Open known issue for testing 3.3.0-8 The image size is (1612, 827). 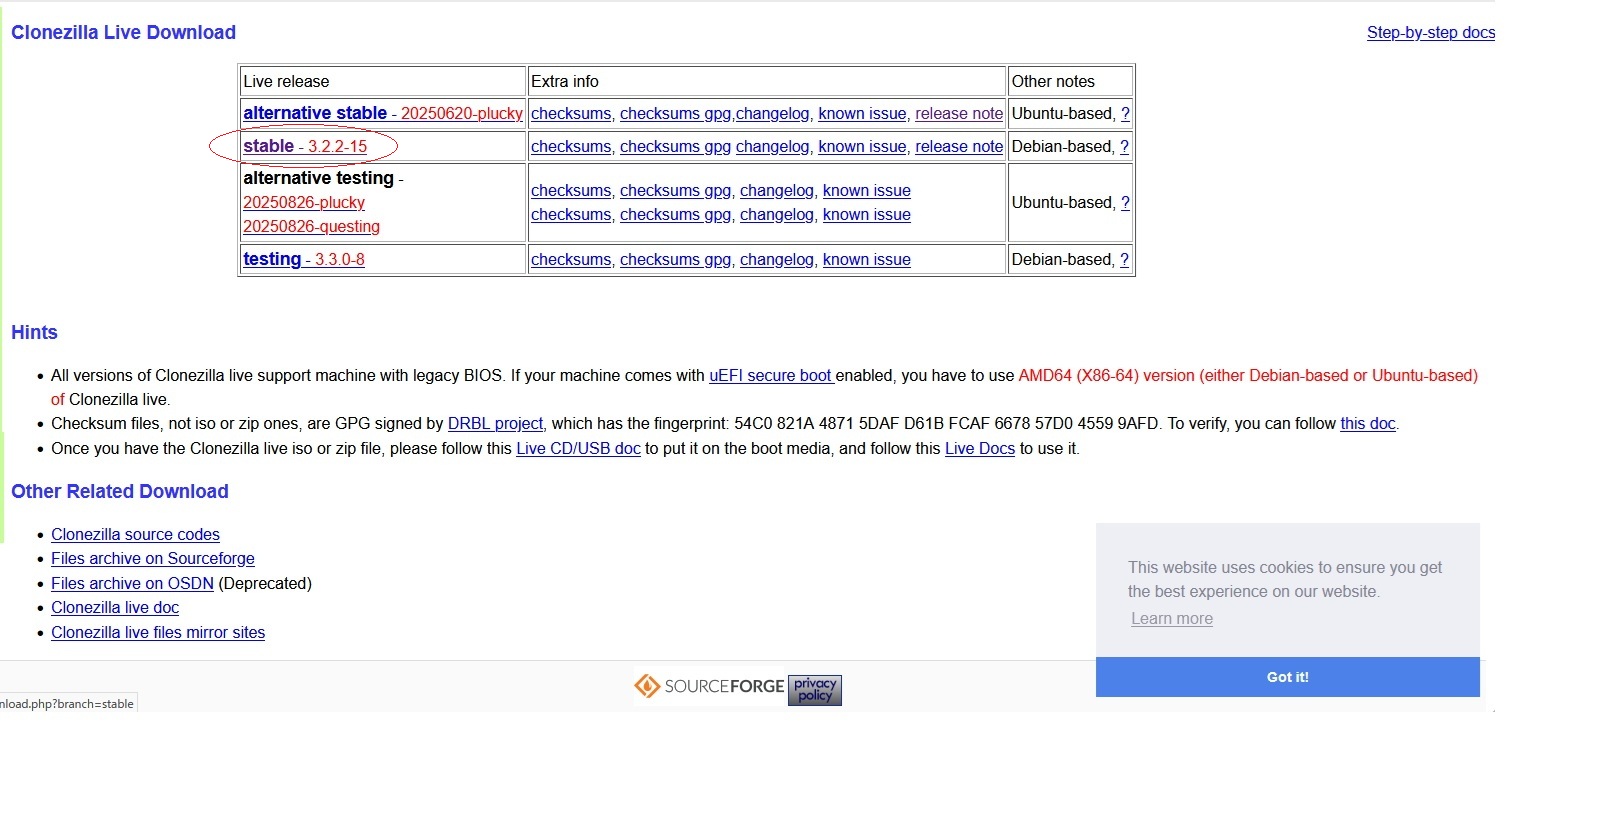(x=867, y=260)
